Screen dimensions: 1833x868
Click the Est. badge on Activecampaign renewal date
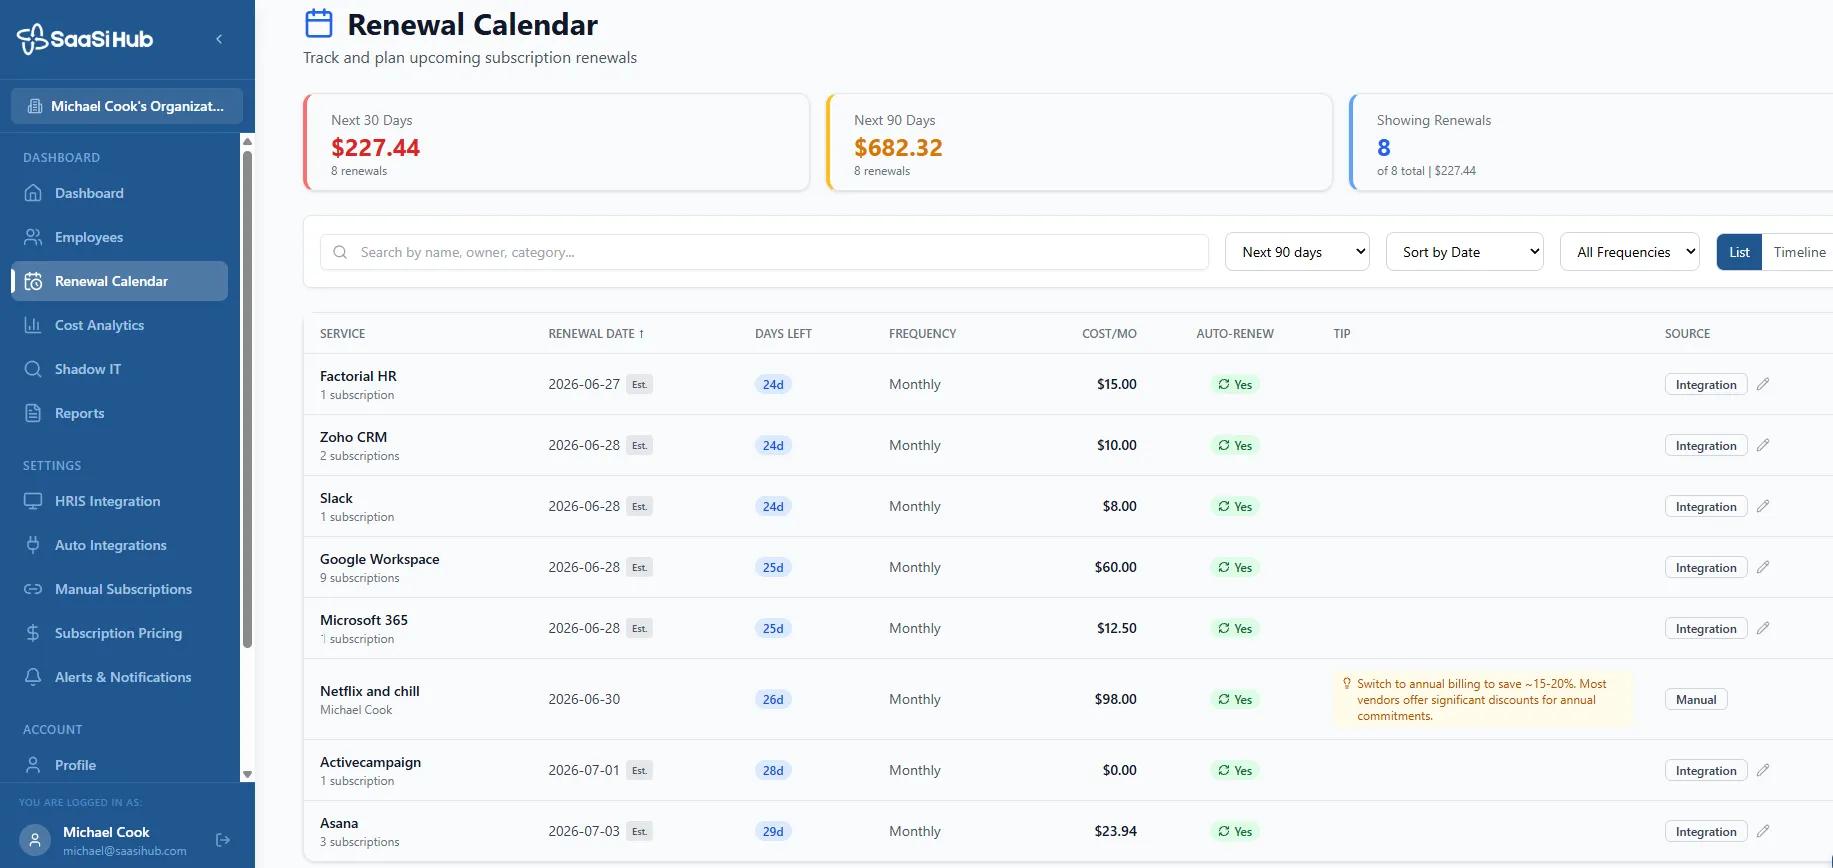(x=639, y=770)
